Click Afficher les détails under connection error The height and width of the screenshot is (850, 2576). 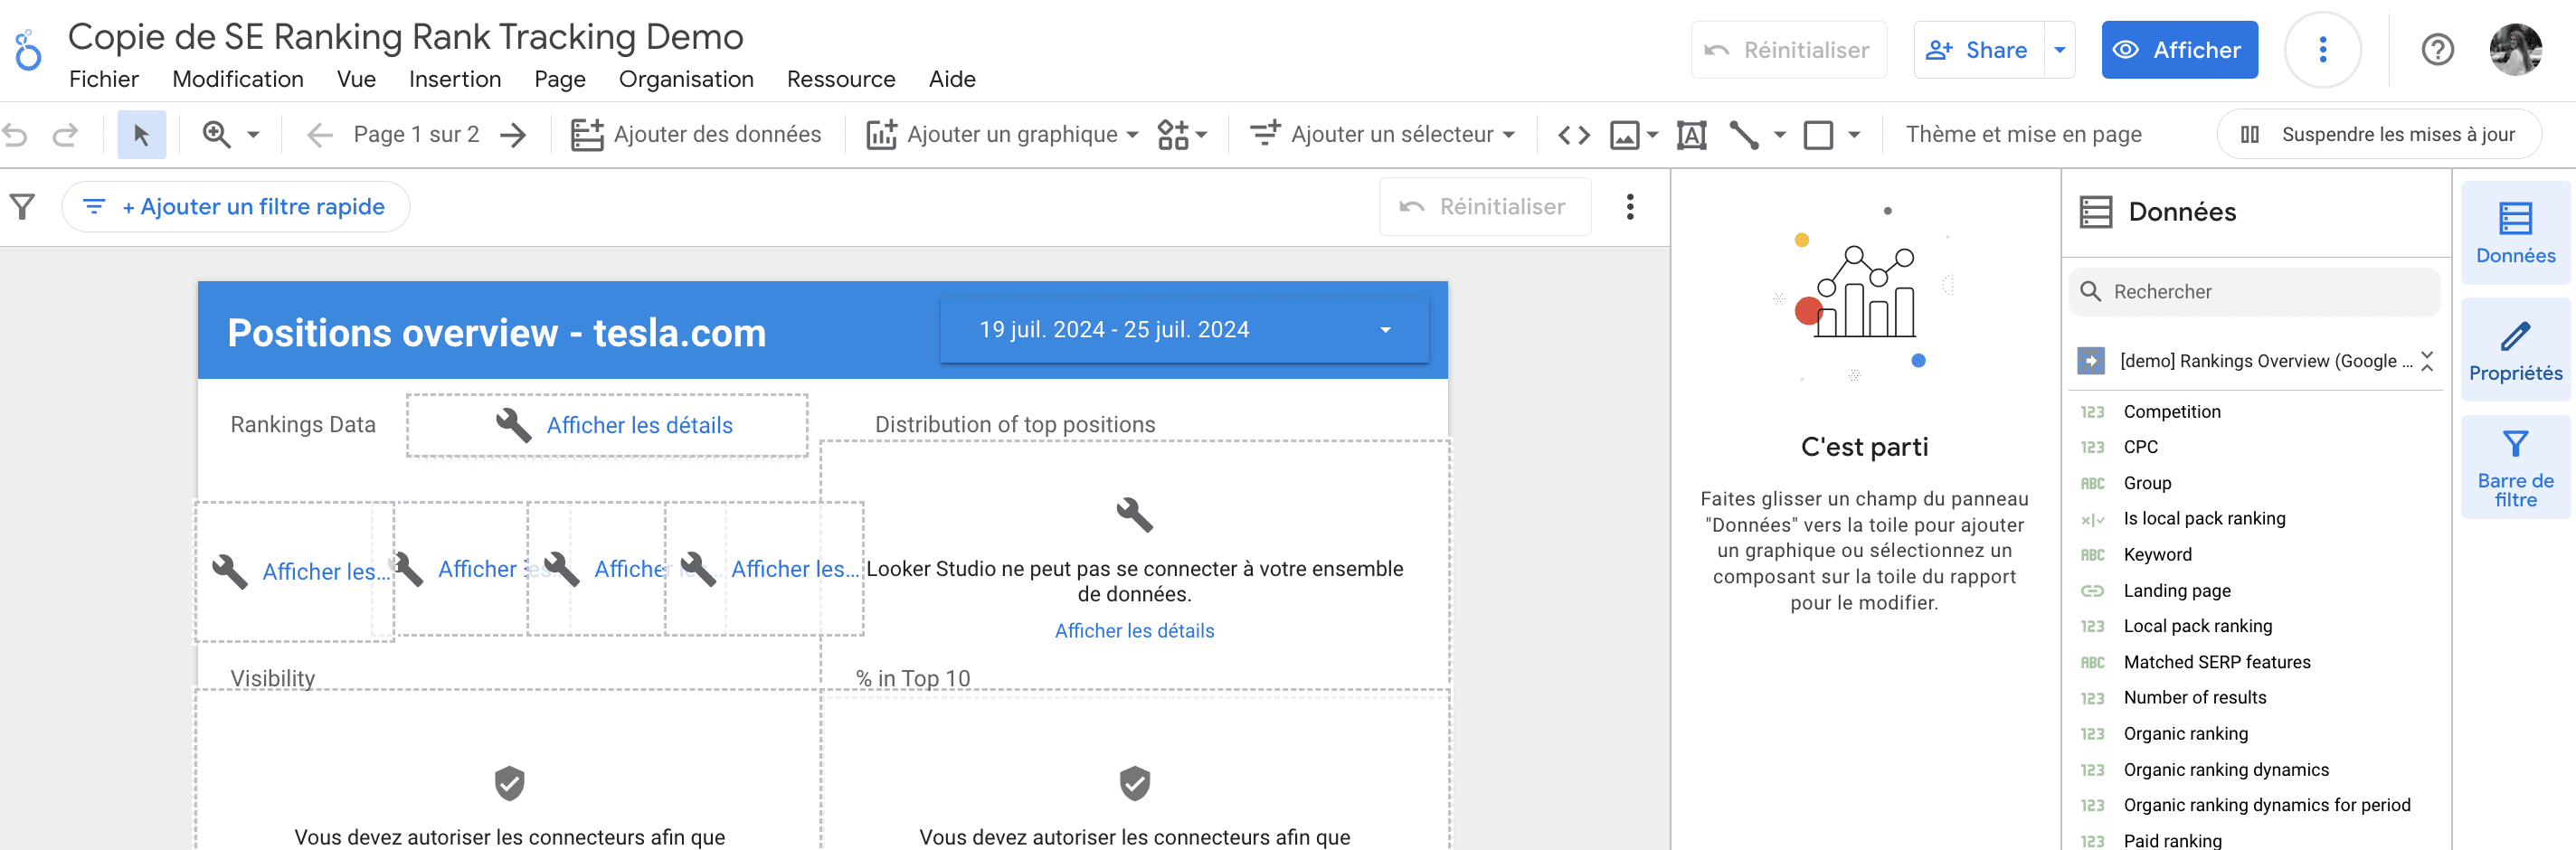[x=1134, y=631]
